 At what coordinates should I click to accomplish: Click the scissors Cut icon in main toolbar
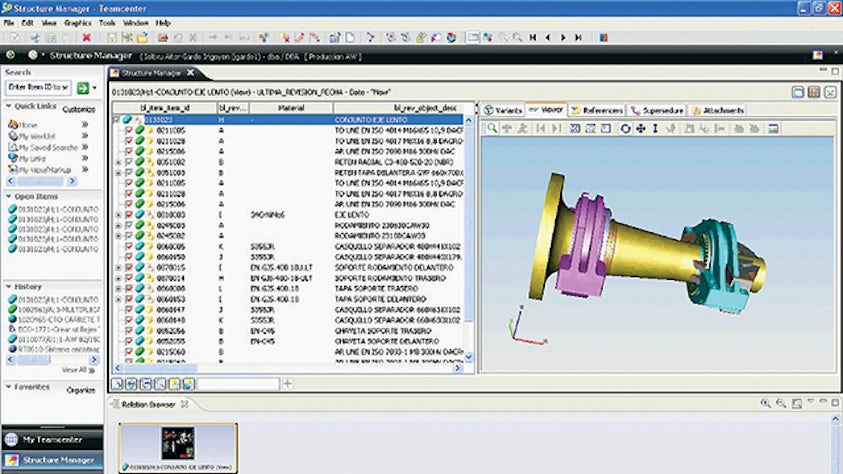(x=35, y=38)
